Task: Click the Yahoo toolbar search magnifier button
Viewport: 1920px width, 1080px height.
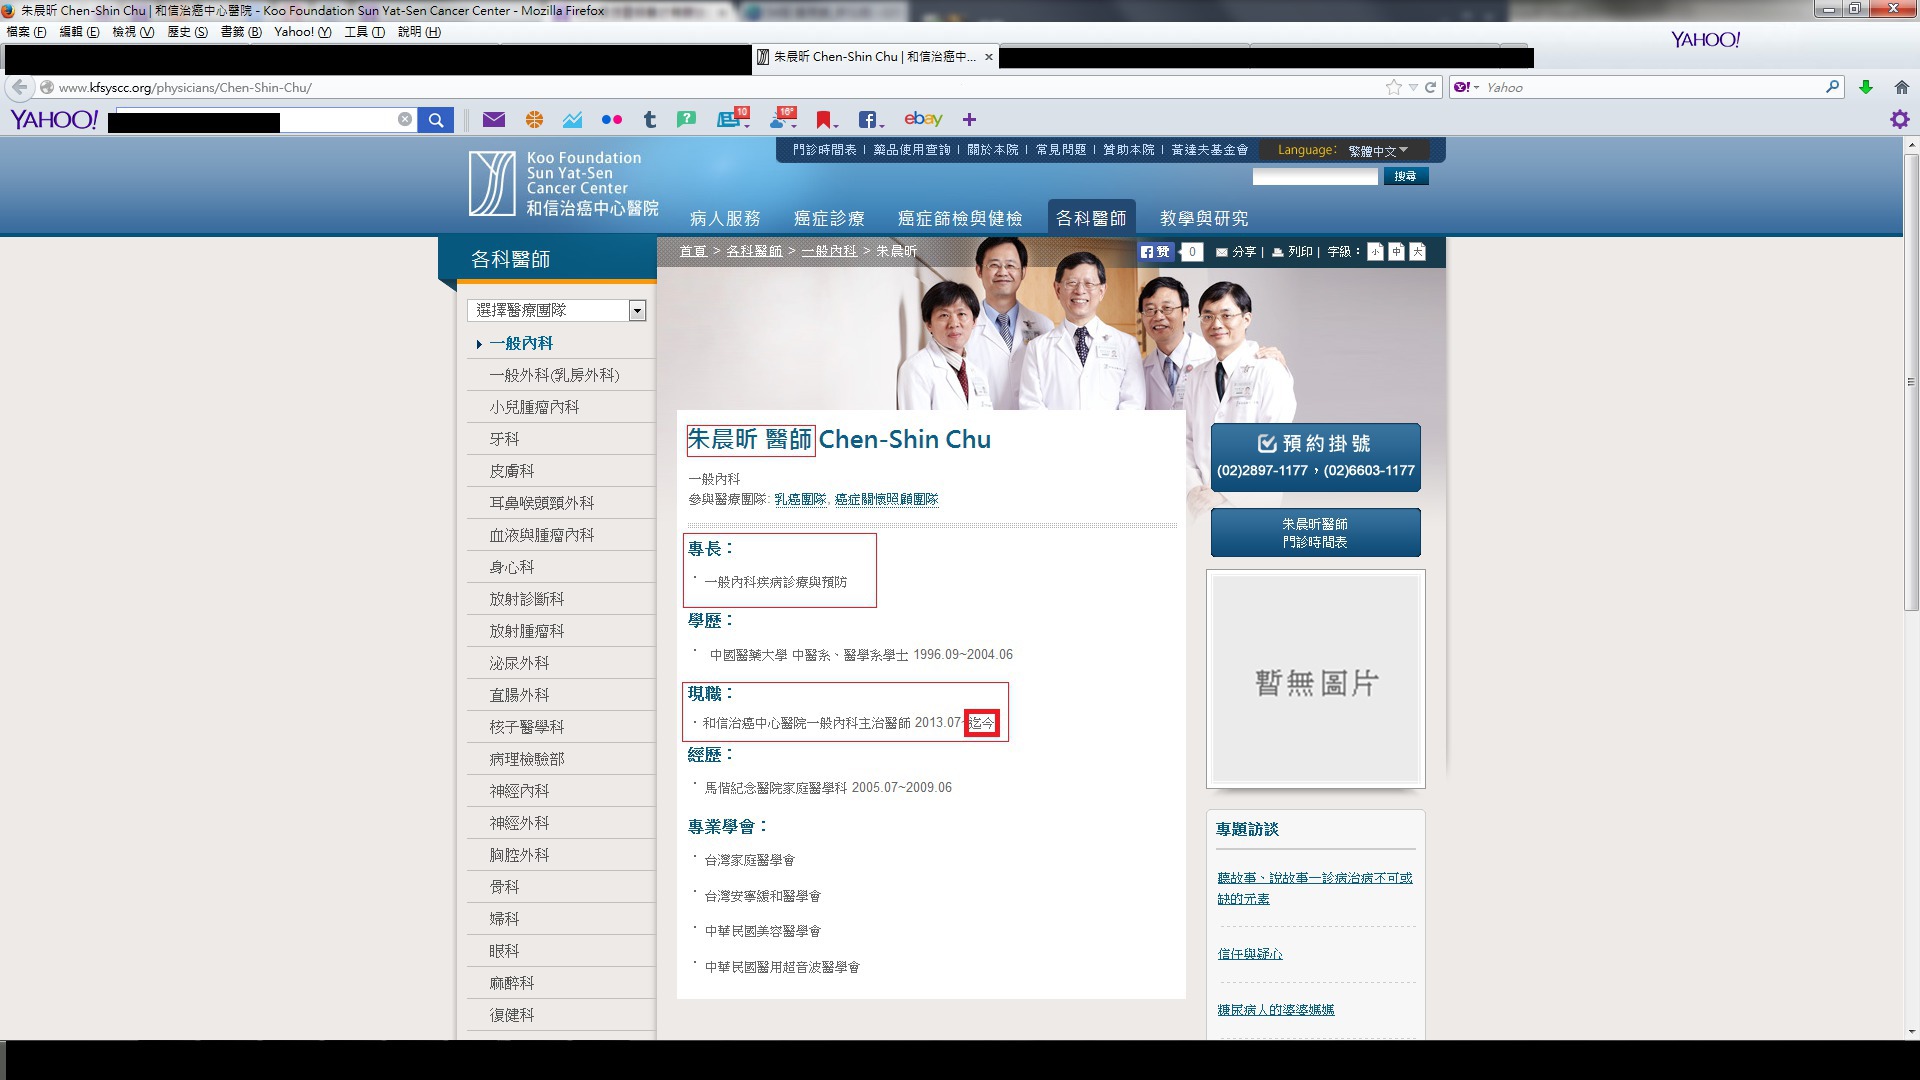Action: click(x=436, y=120)
